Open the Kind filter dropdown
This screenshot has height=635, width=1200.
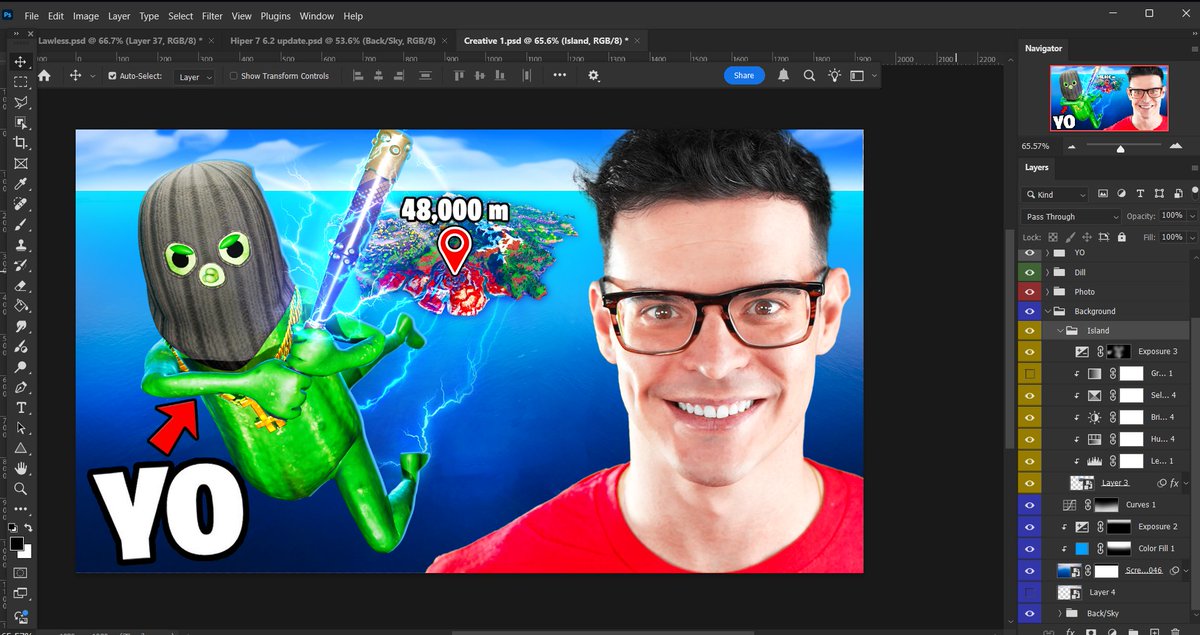tap(1055, 195)
